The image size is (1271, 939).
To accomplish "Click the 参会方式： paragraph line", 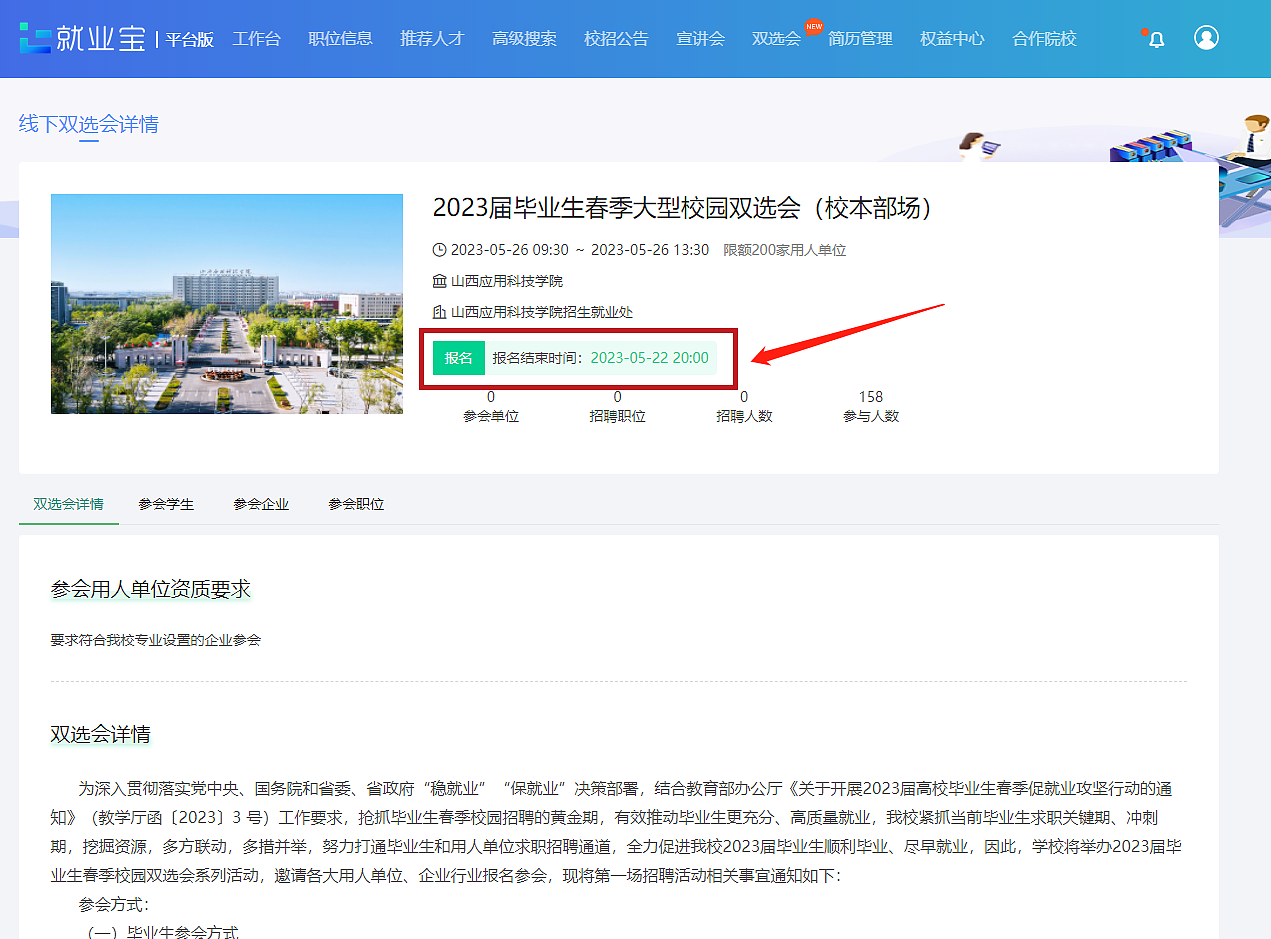I will 114,904.
